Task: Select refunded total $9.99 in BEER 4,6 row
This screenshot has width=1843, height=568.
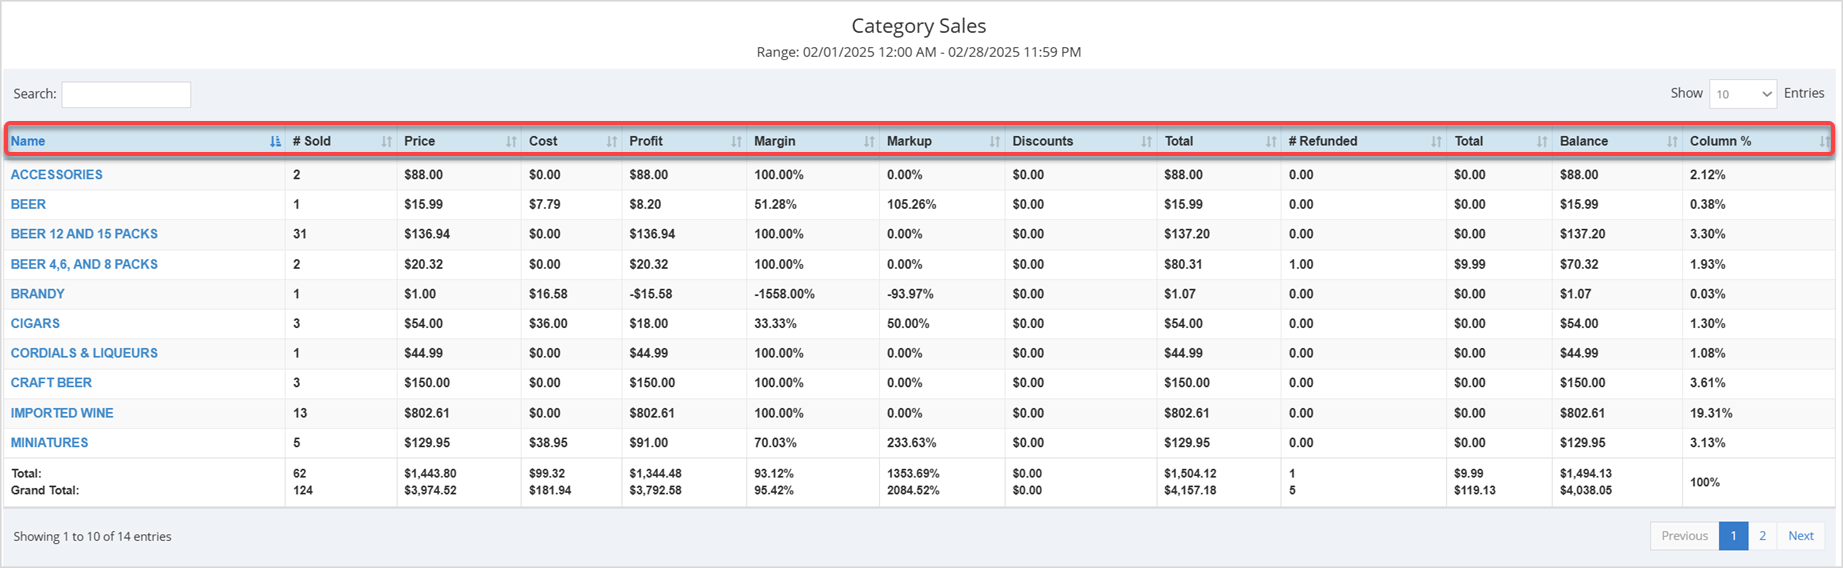Action: pyautogui.click(x=1469, y=264)
